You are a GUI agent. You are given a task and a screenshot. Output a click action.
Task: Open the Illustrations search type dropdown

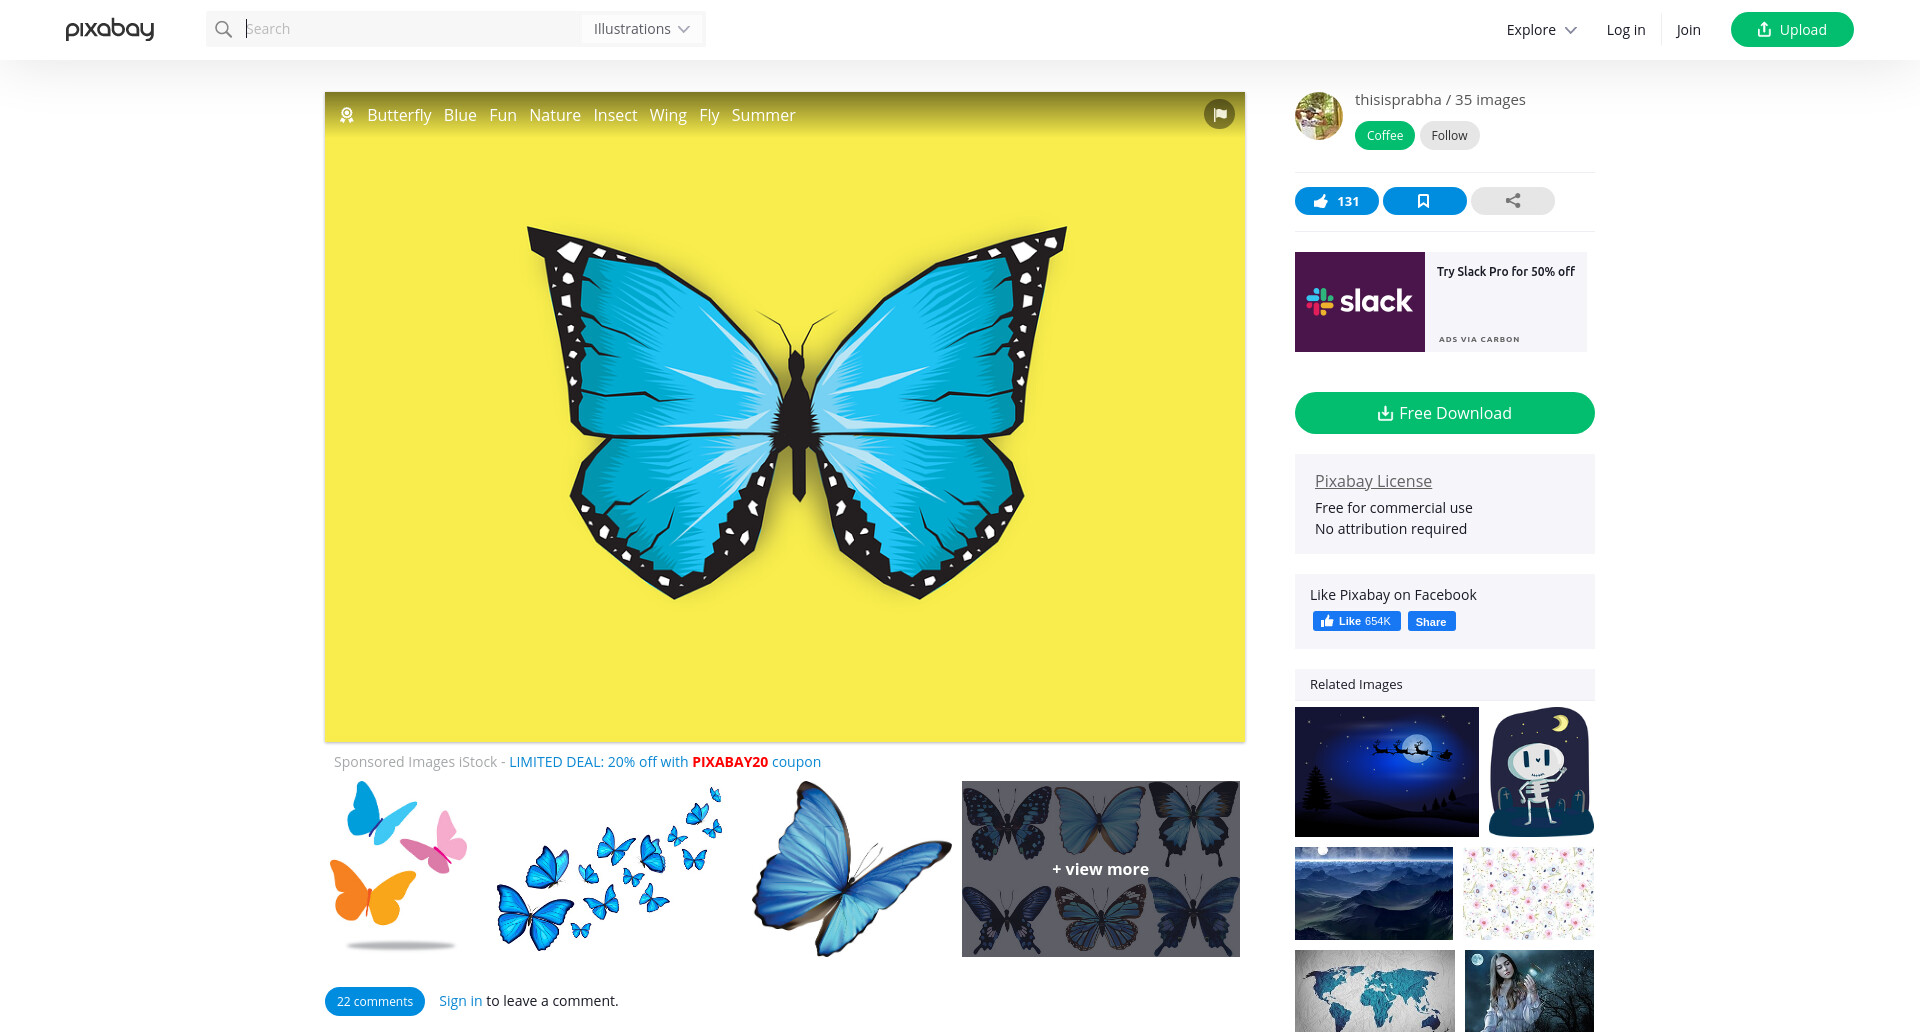642,29
